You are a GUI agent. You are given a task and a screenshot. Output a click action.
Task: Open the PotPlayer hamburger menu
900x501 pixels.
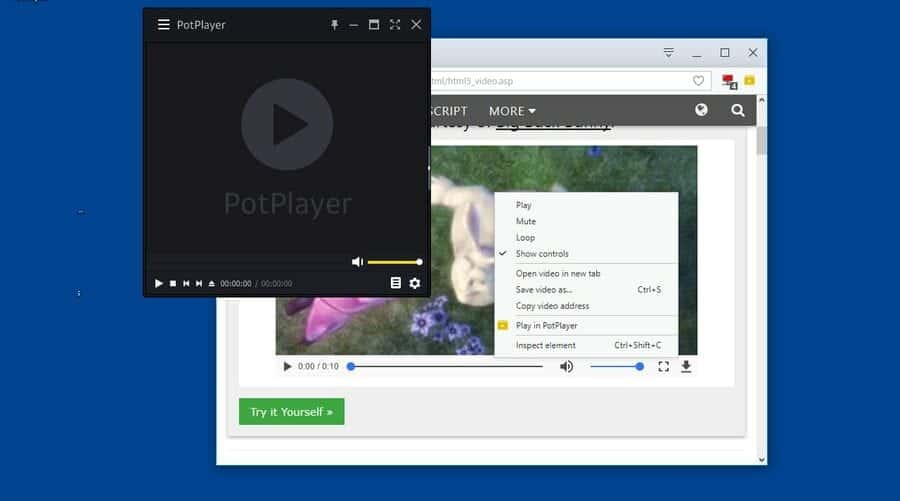pos(164,25)
